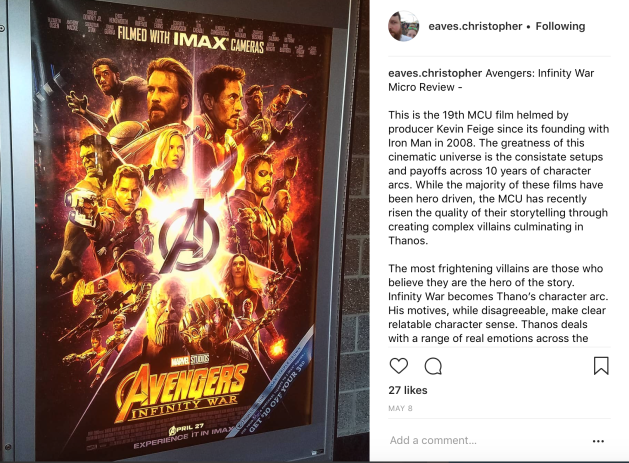629x463 pixels.
Task: Open the three-dot more options menu
Action: pyautogui.click(x=598, y=441)
